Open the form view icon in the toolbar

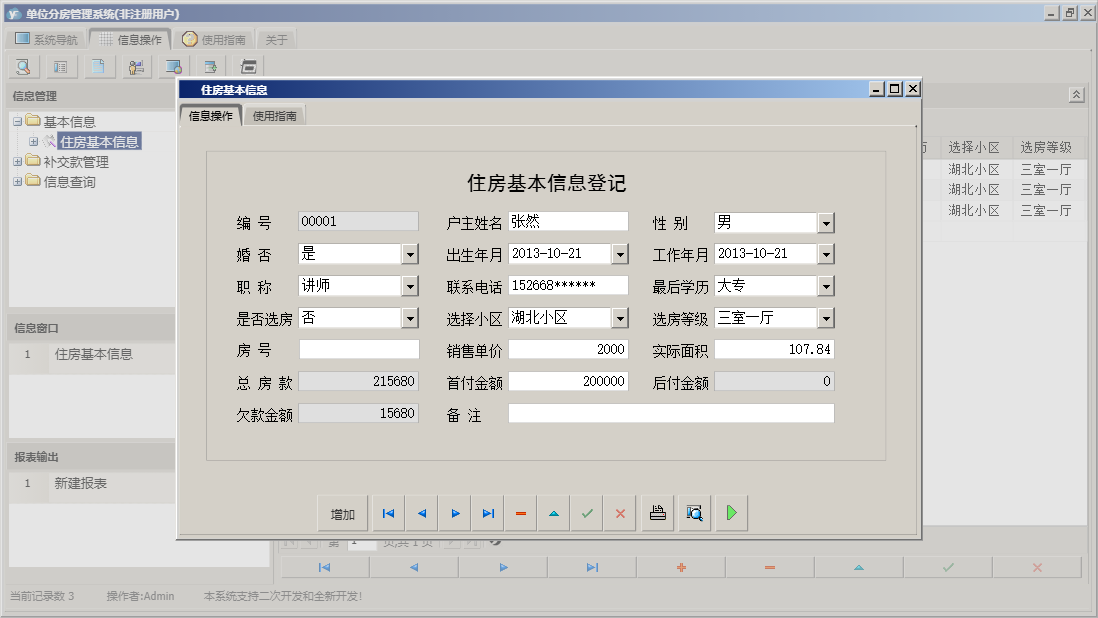click(x=60, y=66)
